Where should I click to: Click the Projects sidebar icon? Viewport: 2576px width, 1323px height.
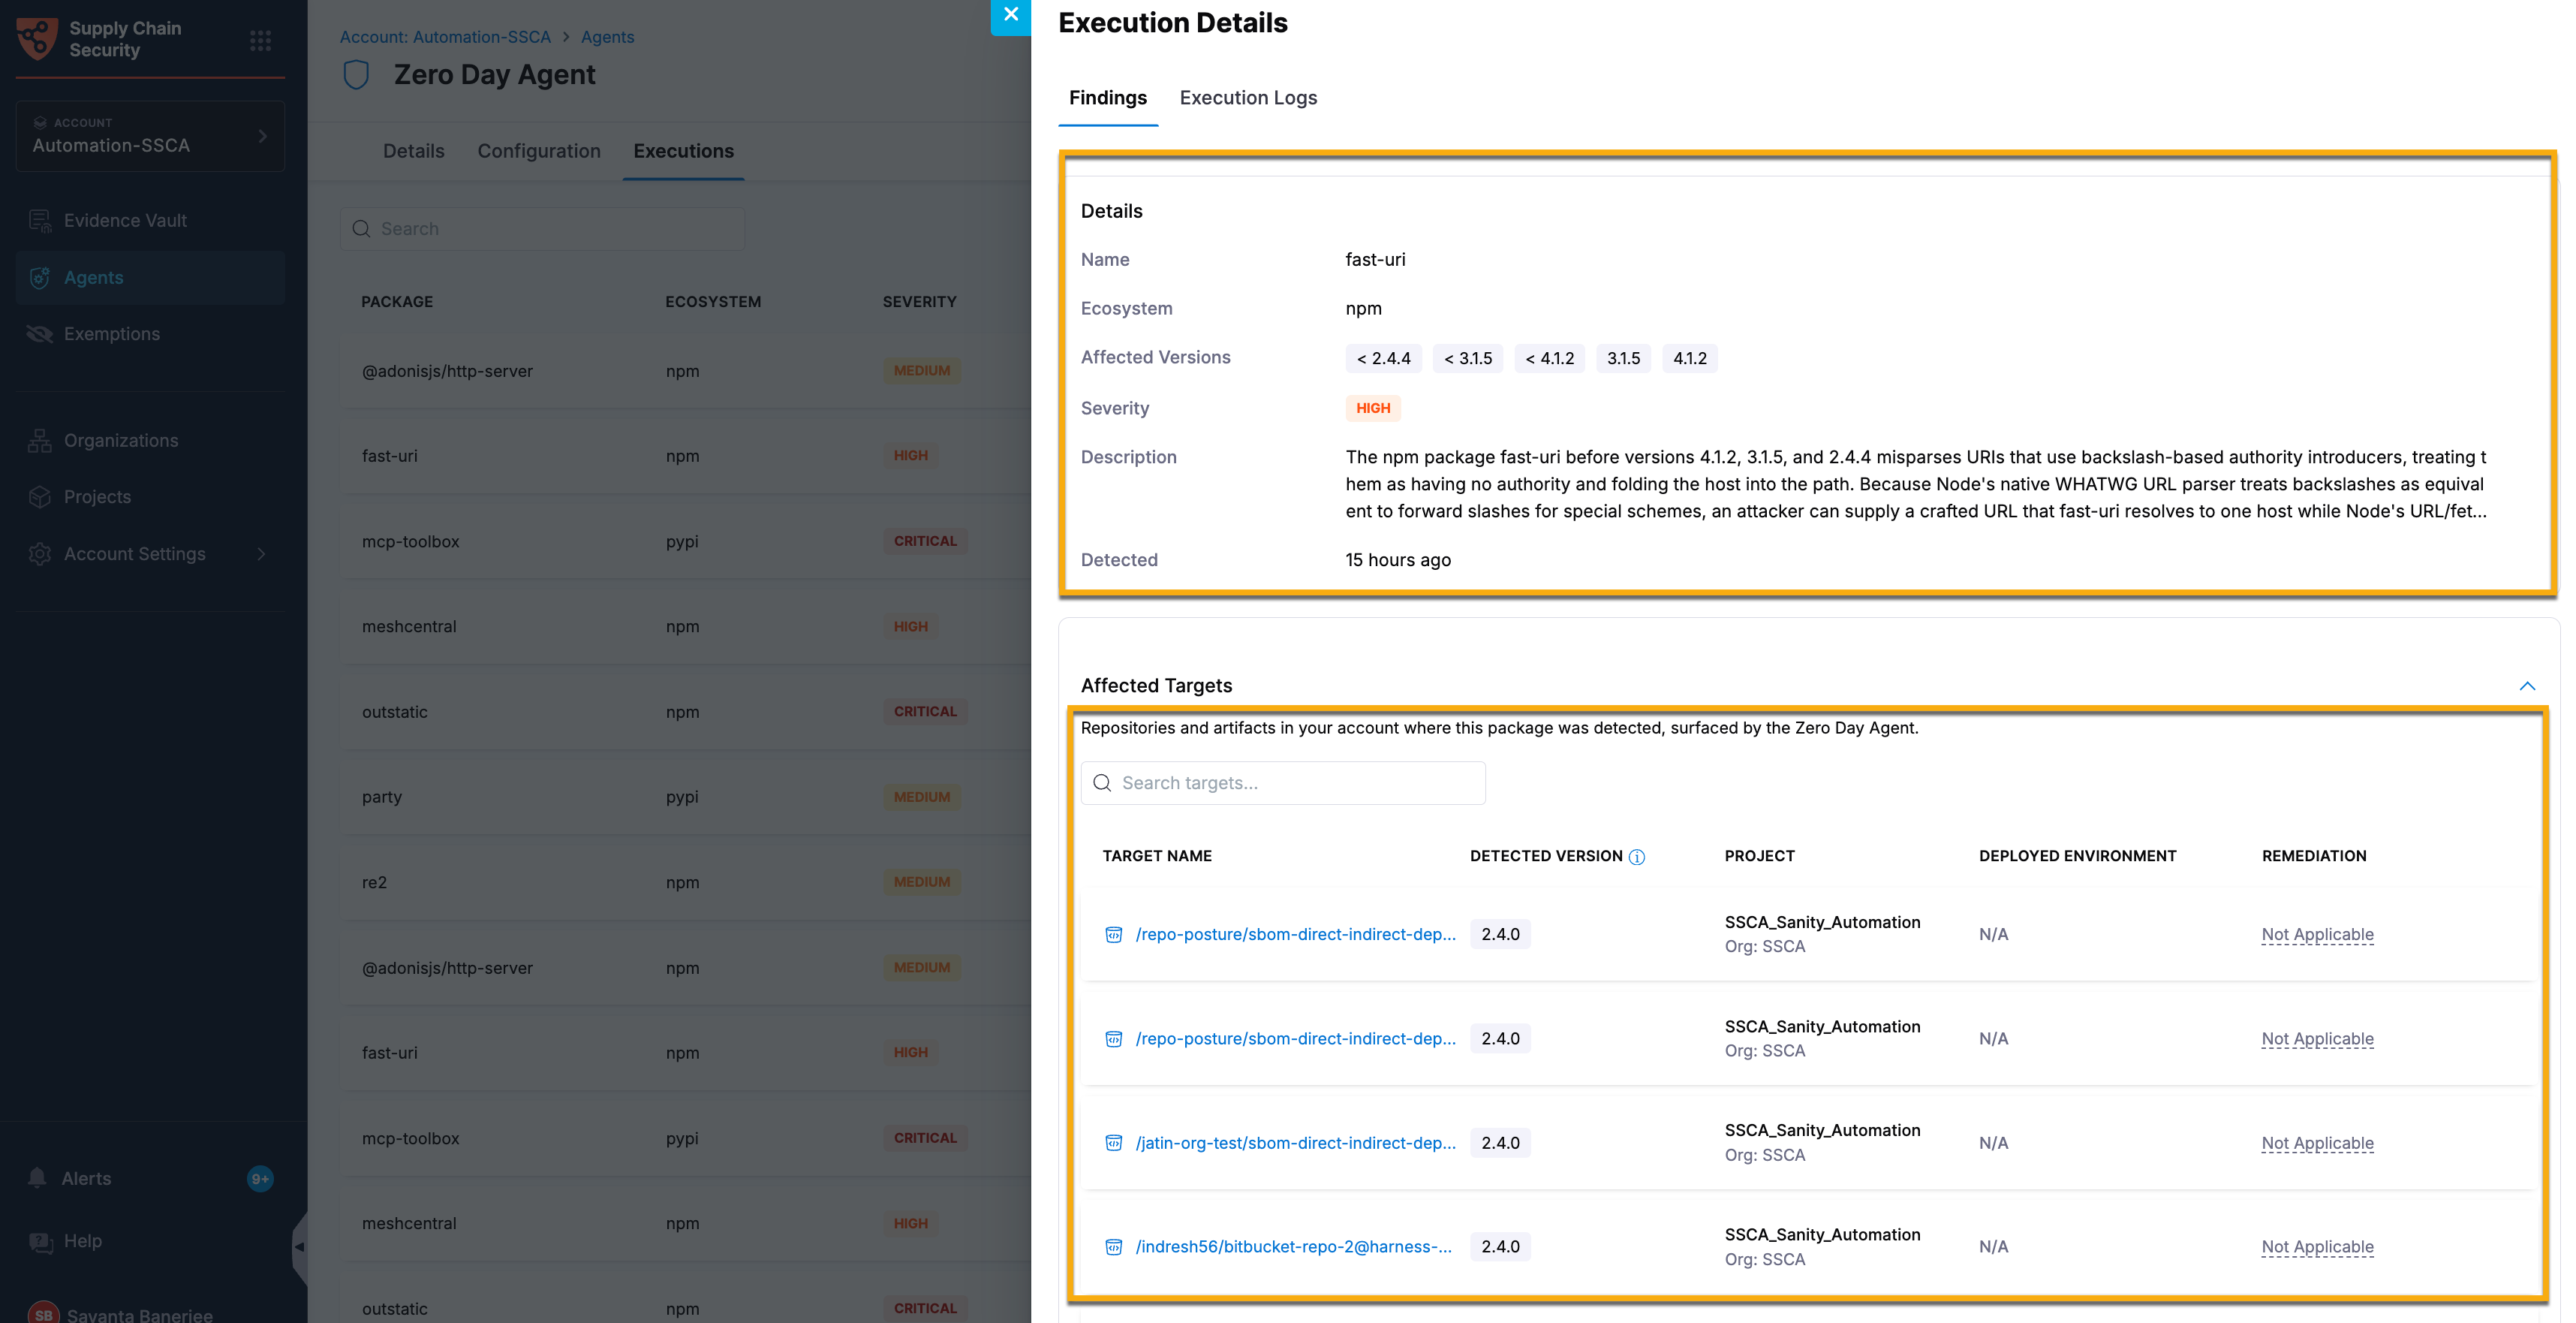pyautogui.click(x=40, y=496)
